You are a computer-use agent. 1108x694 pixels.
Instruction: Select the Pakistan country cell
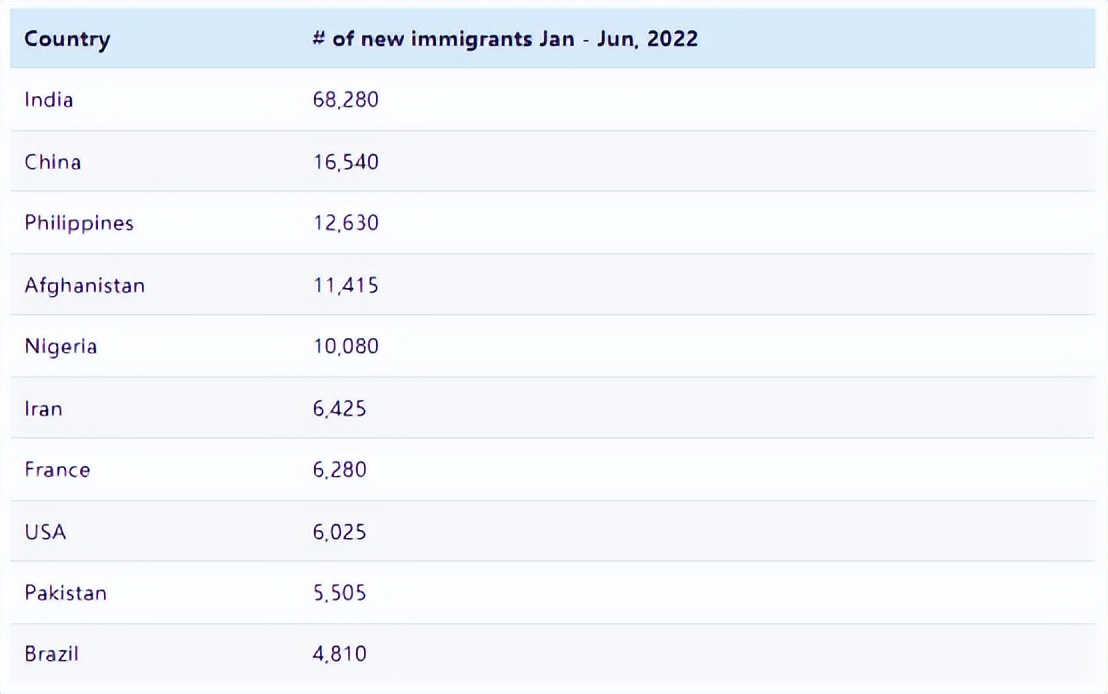[x=65, y=593]
